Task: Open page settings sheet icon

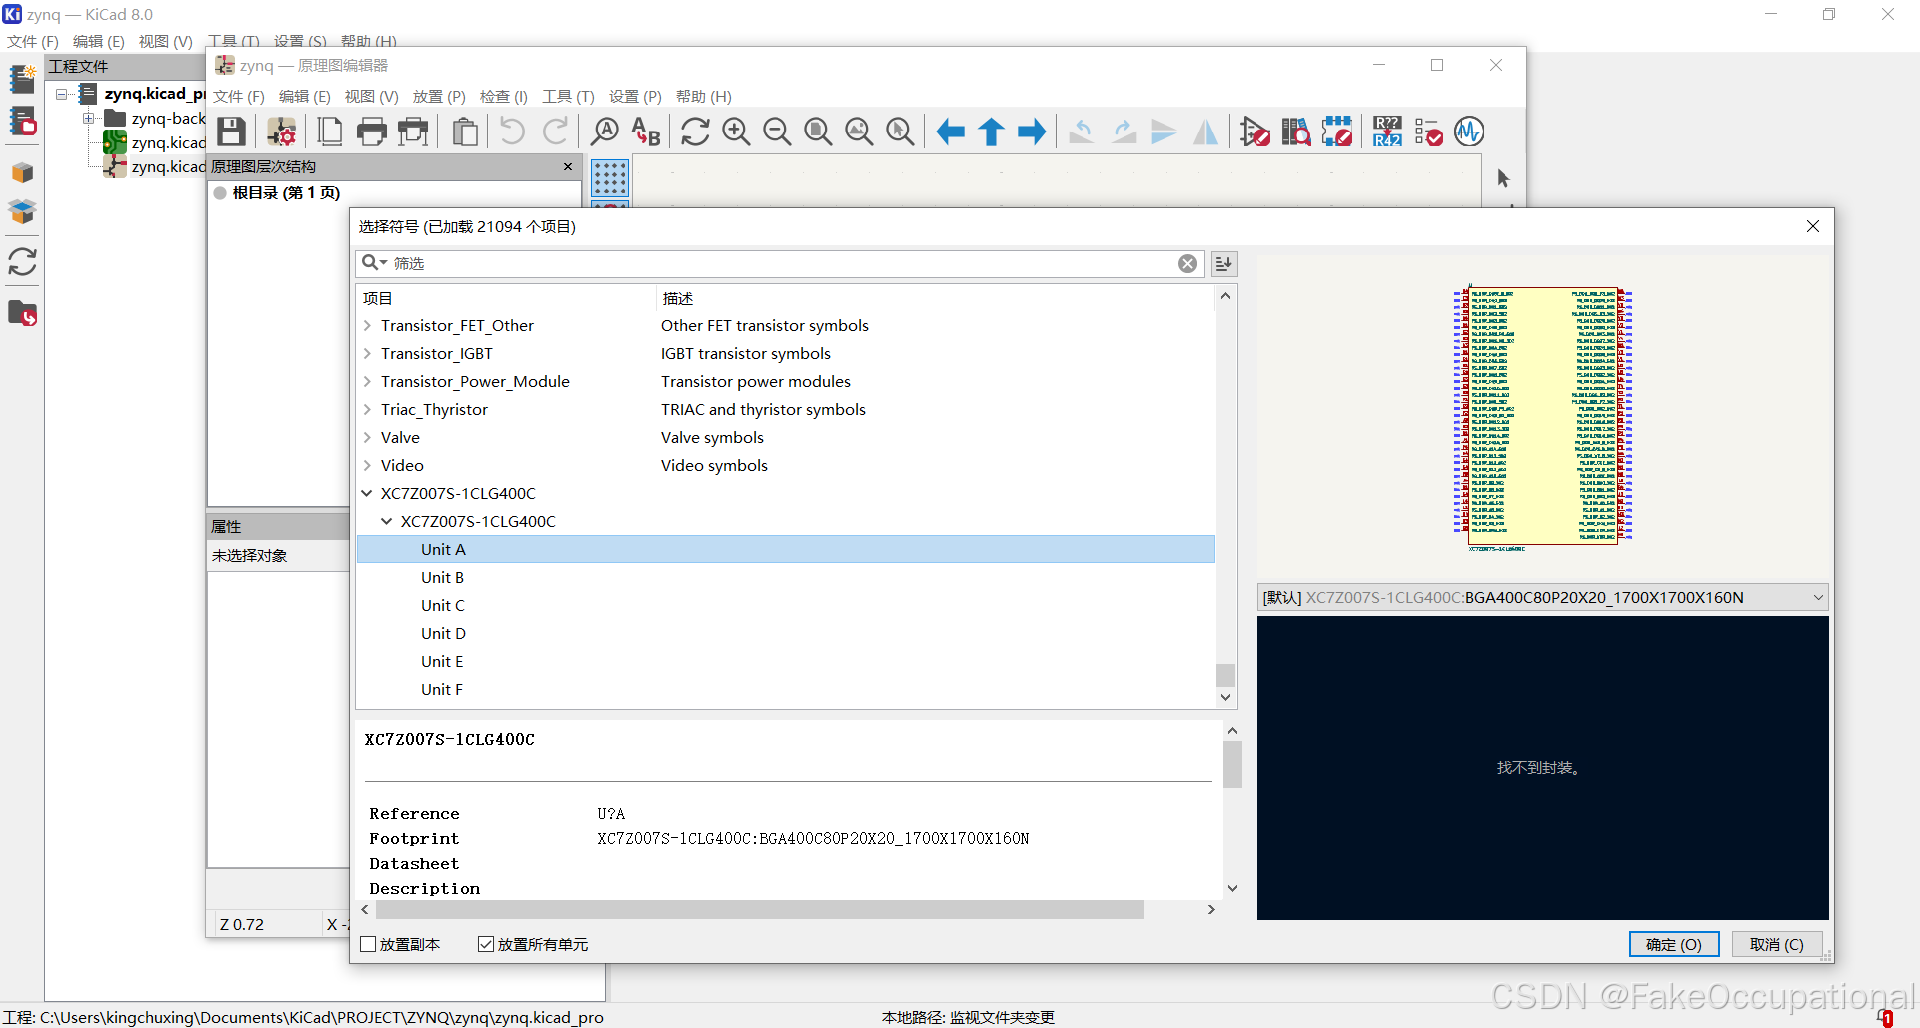Action: coord(330,132)
